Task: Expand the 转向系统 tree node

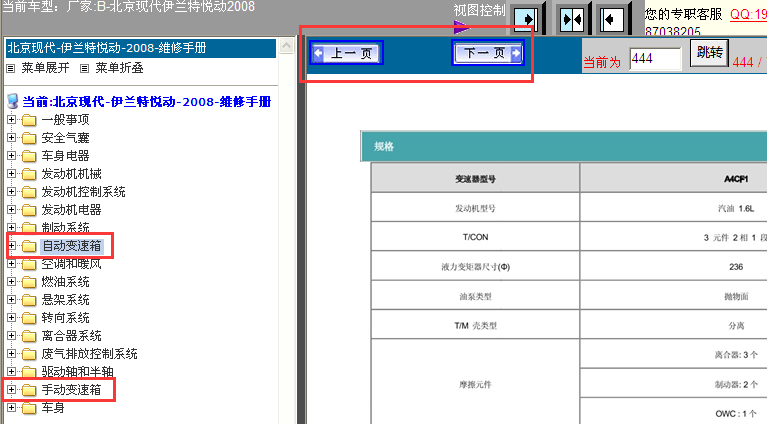Action: [x=11, y=317]
